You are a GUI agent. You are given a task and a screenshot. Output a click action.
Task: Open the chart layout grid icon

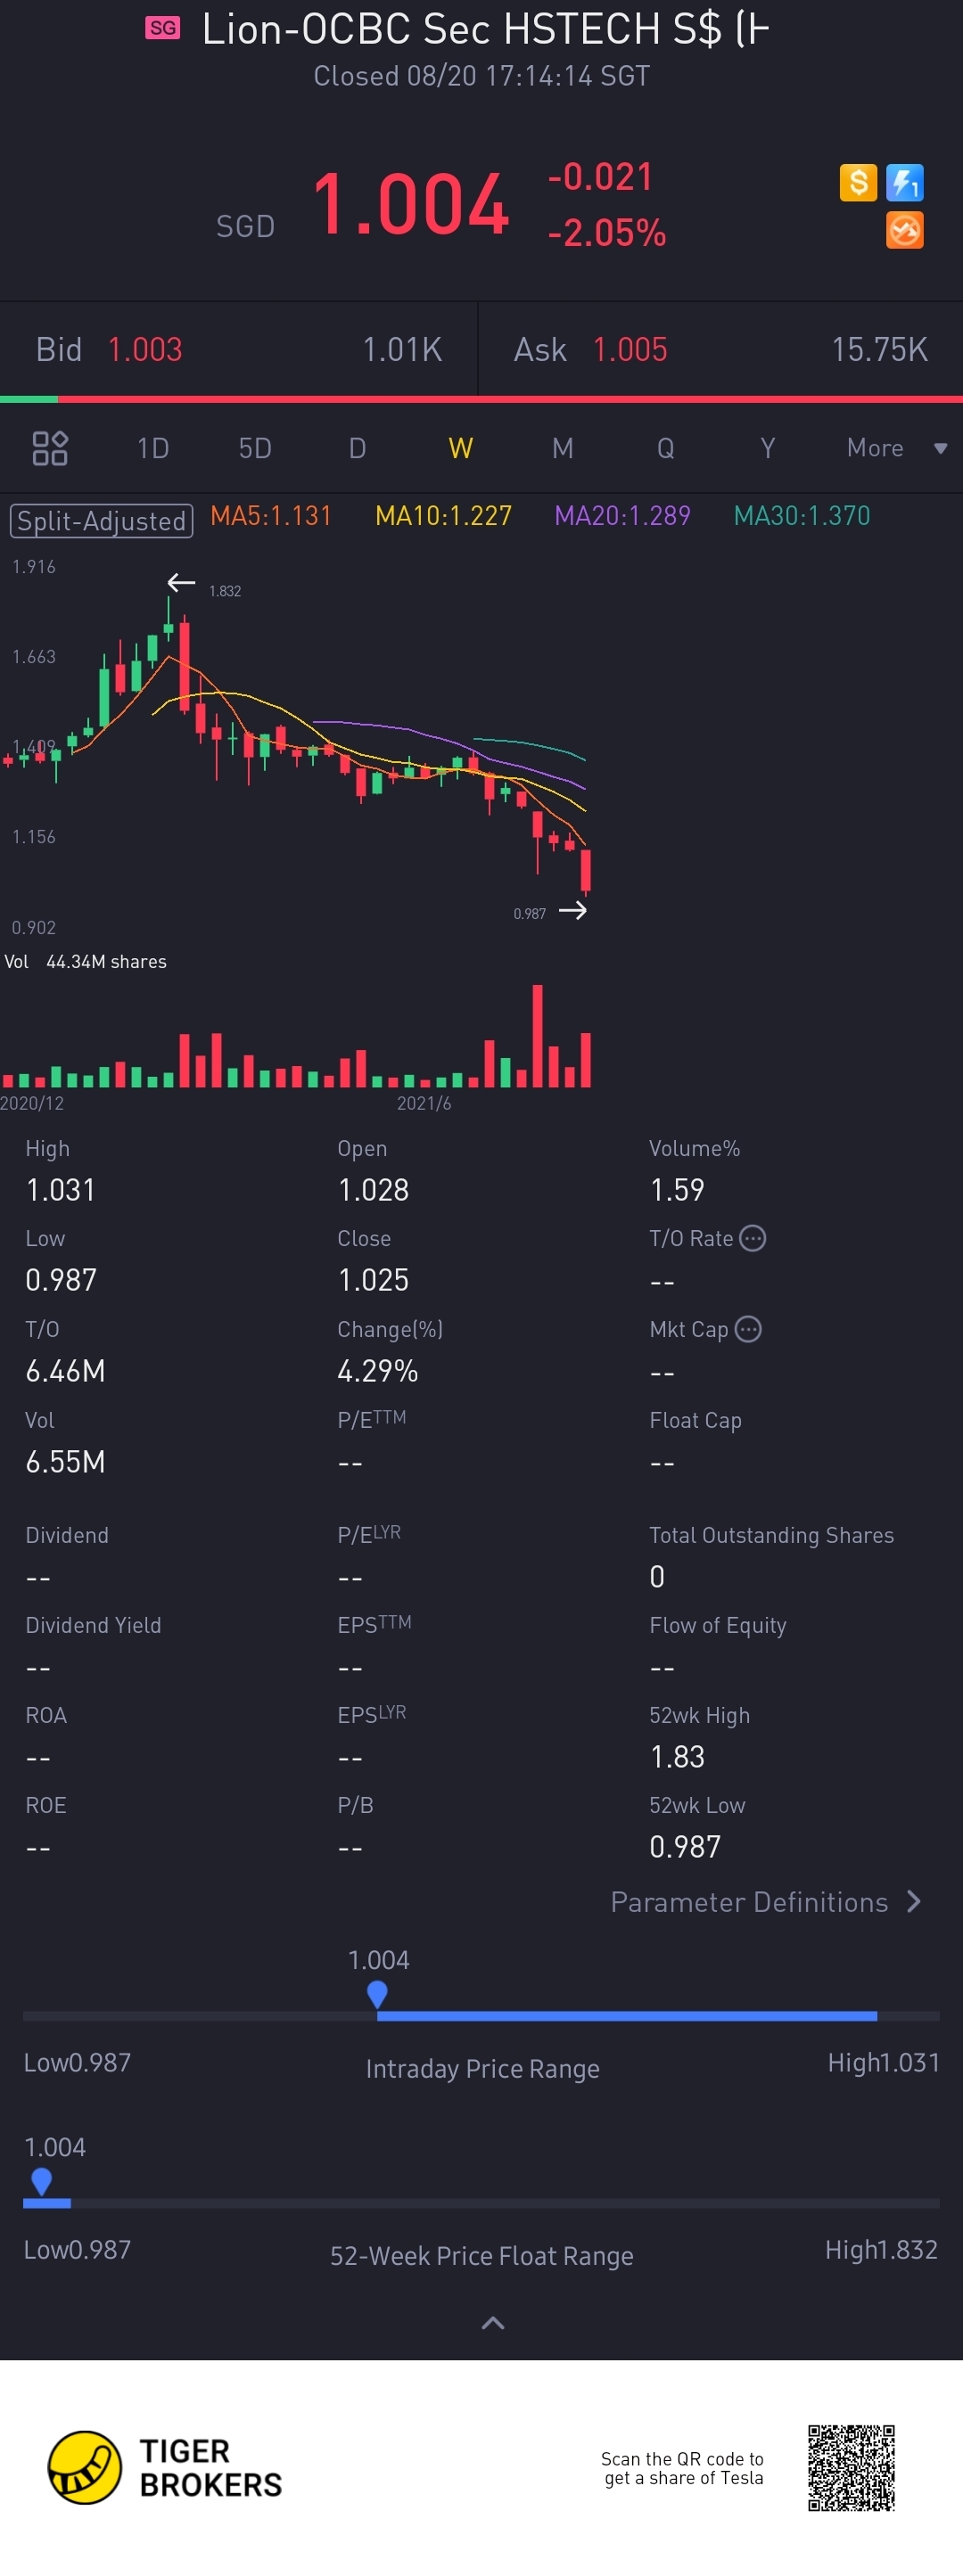click(49, 448)
